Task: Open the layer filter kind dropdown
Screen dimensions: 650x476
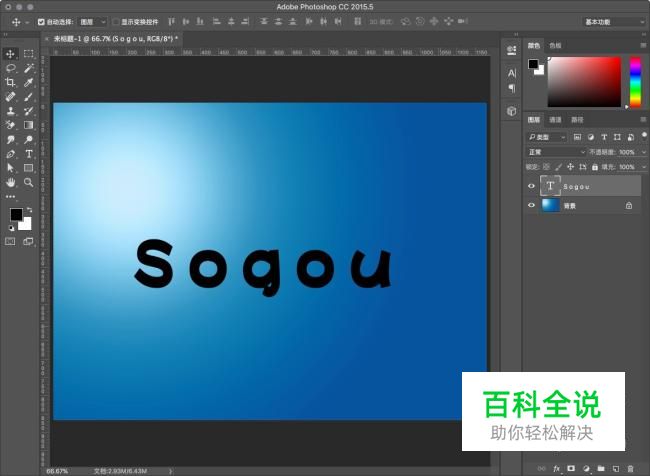Action: pyautogui.click(x=547, y=137)
